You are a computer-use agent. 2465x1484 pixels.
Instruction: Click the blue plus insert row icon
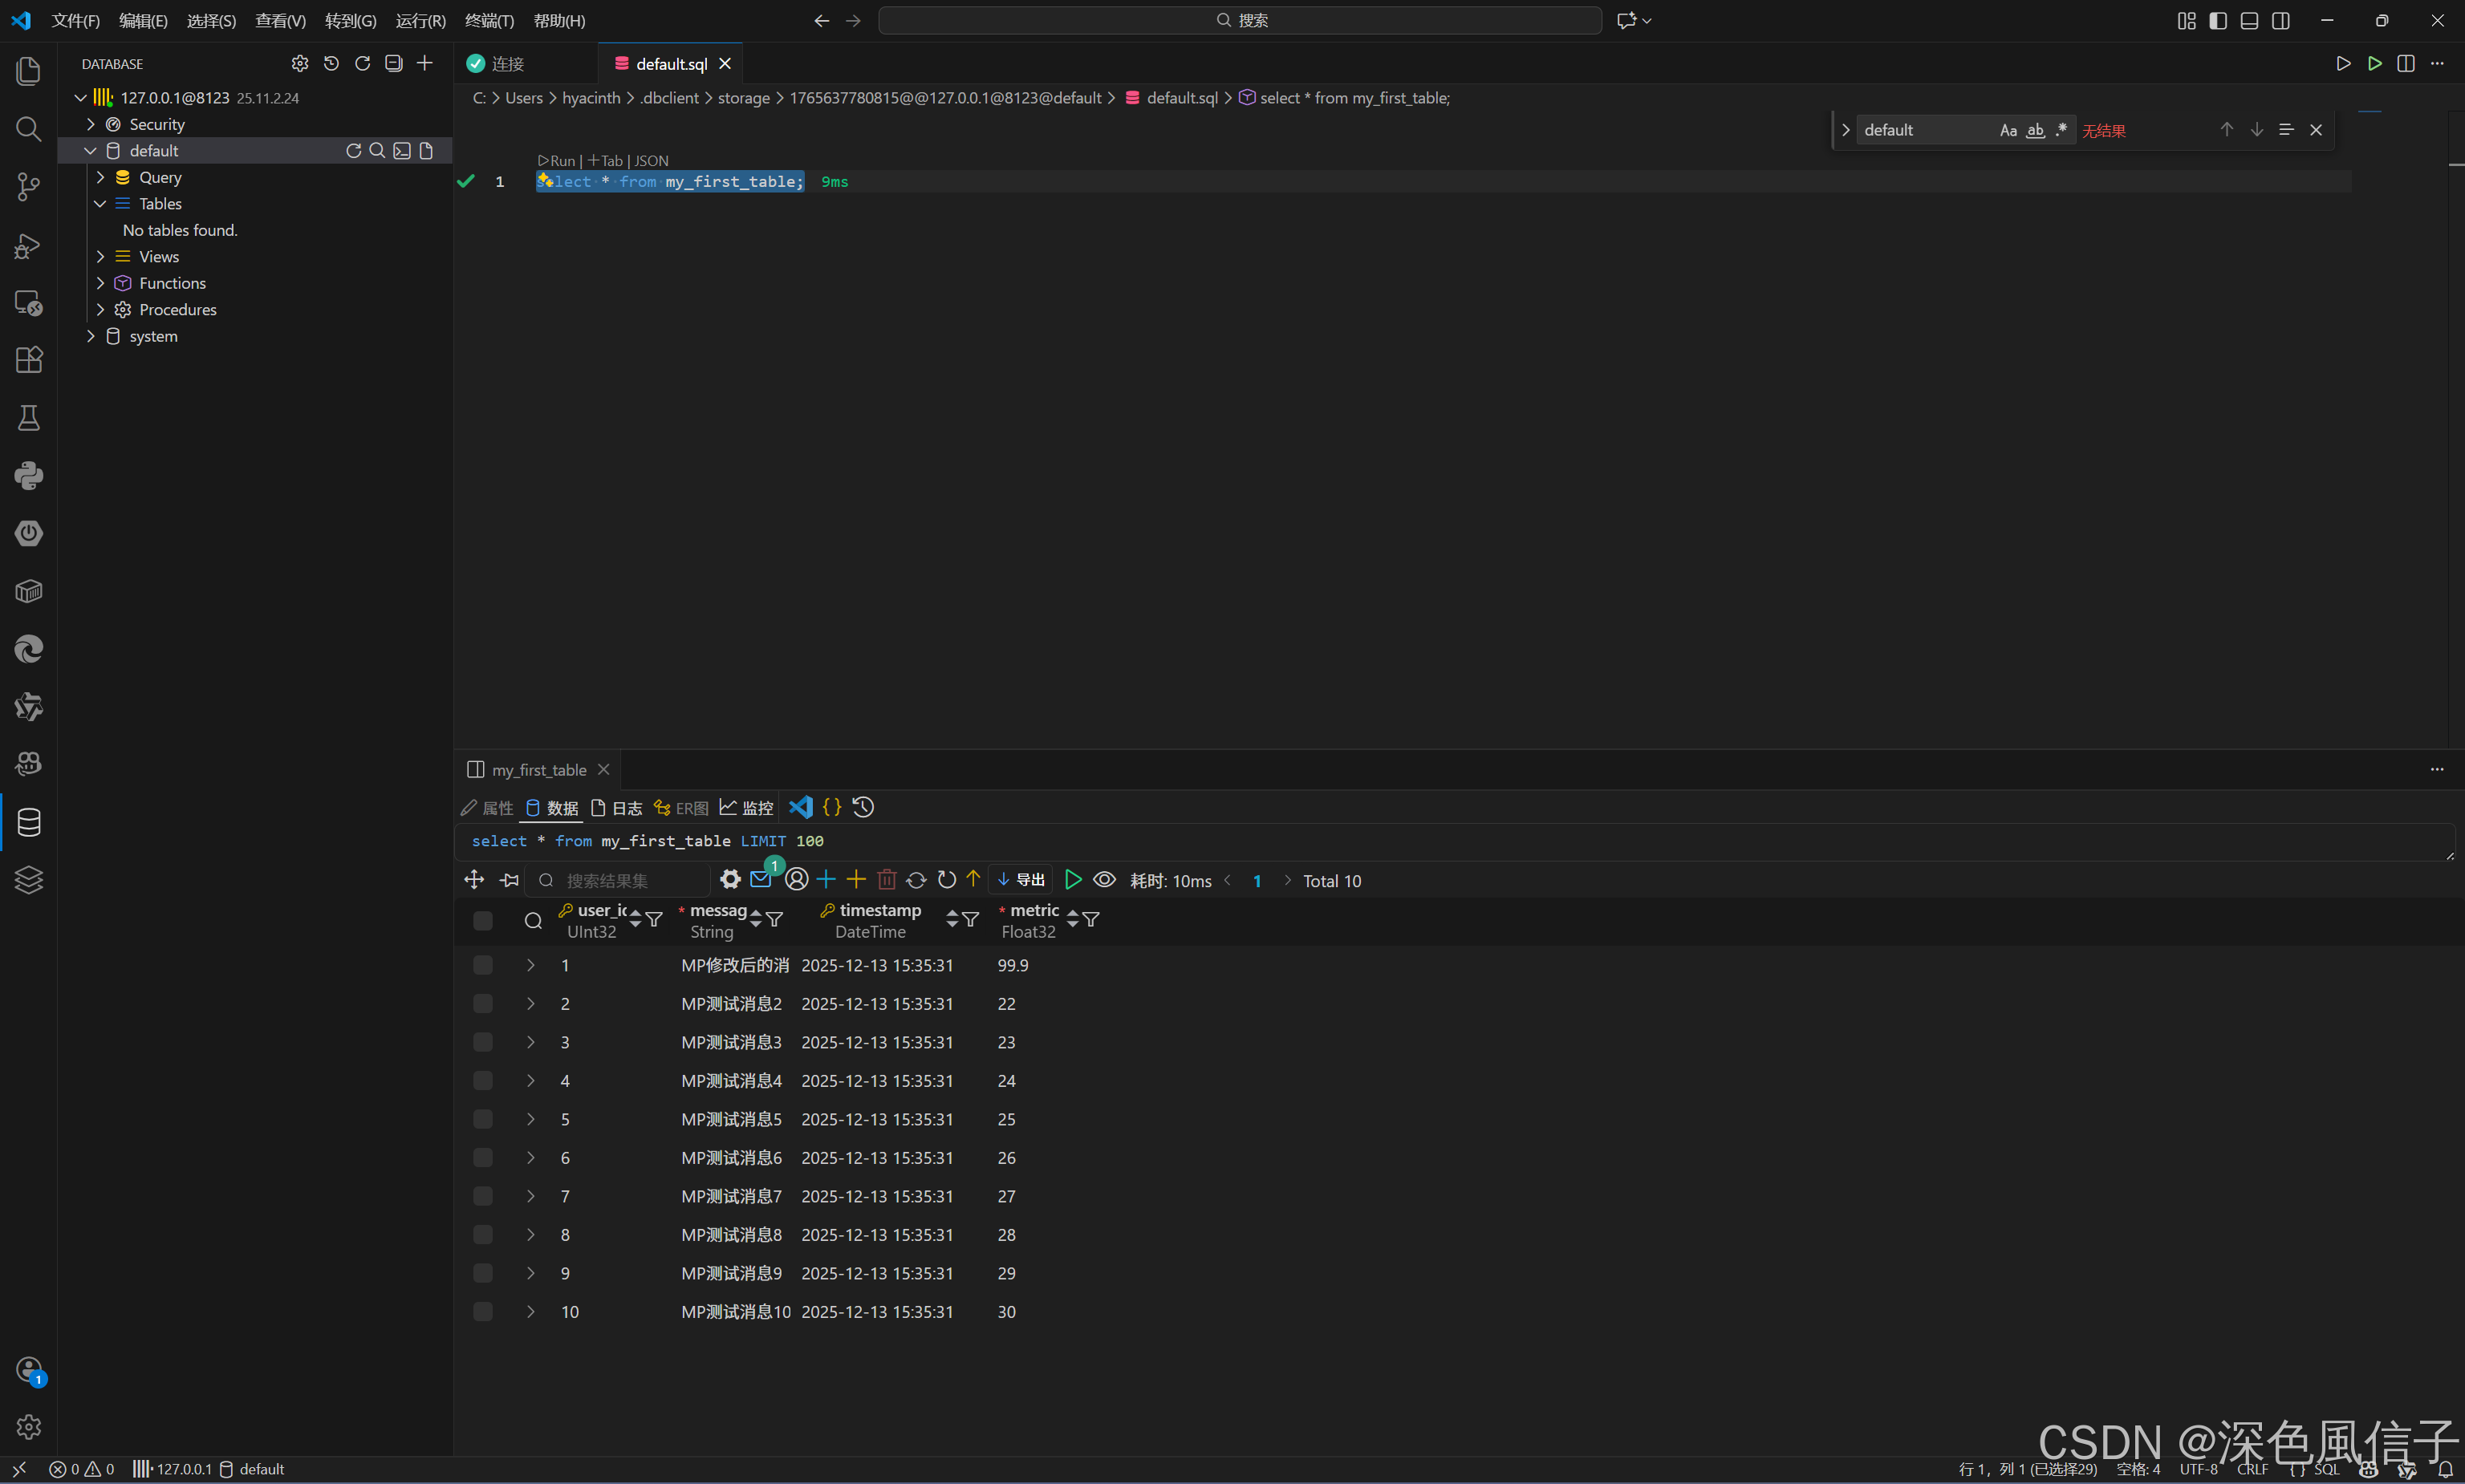[x=826, y=880]
